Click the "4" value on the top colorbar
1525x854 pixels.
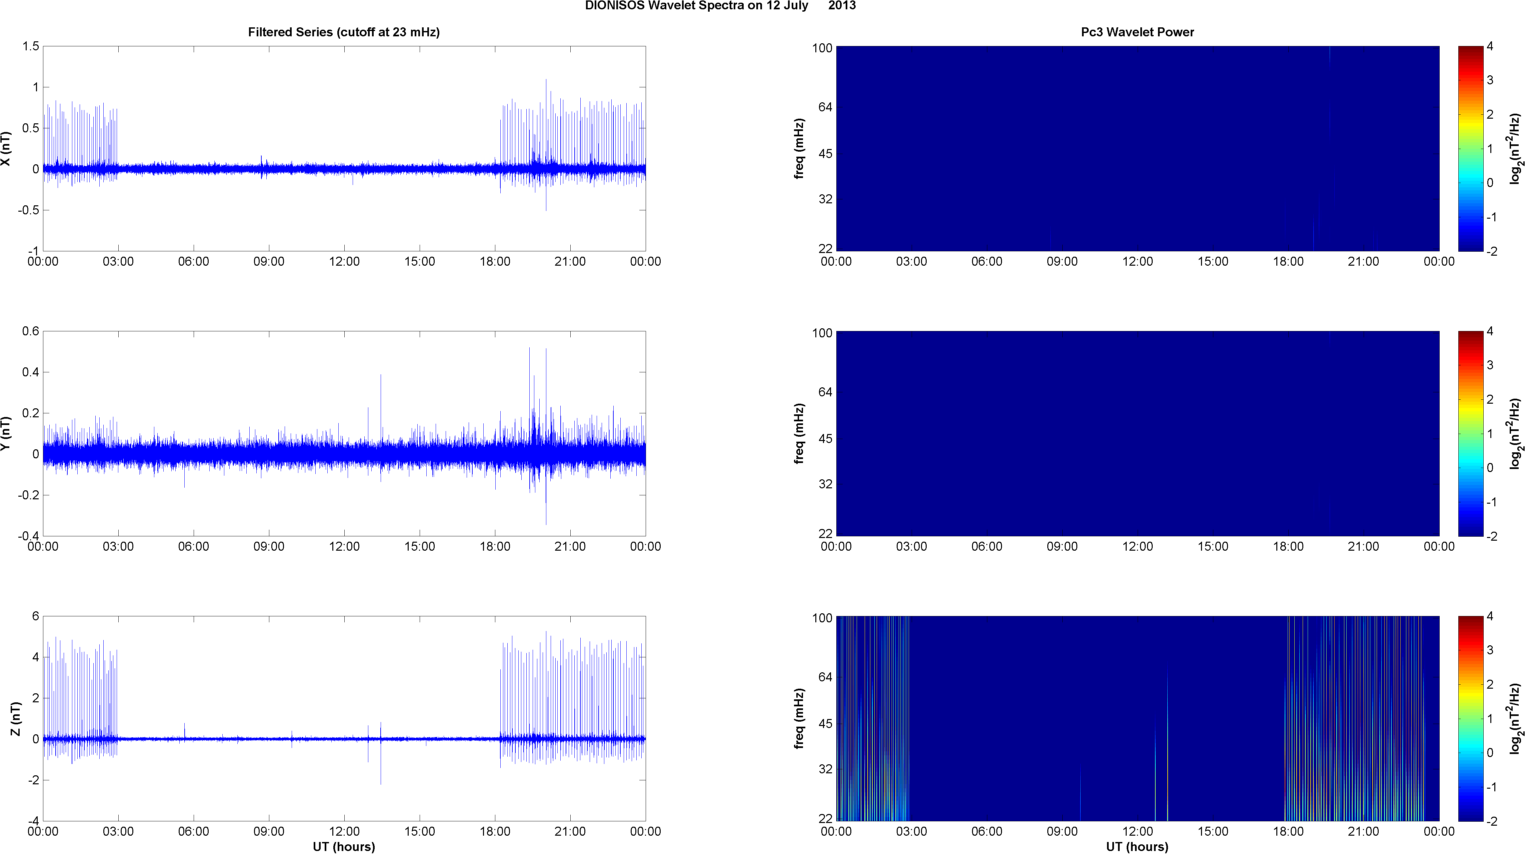[x=1491, y=47]
